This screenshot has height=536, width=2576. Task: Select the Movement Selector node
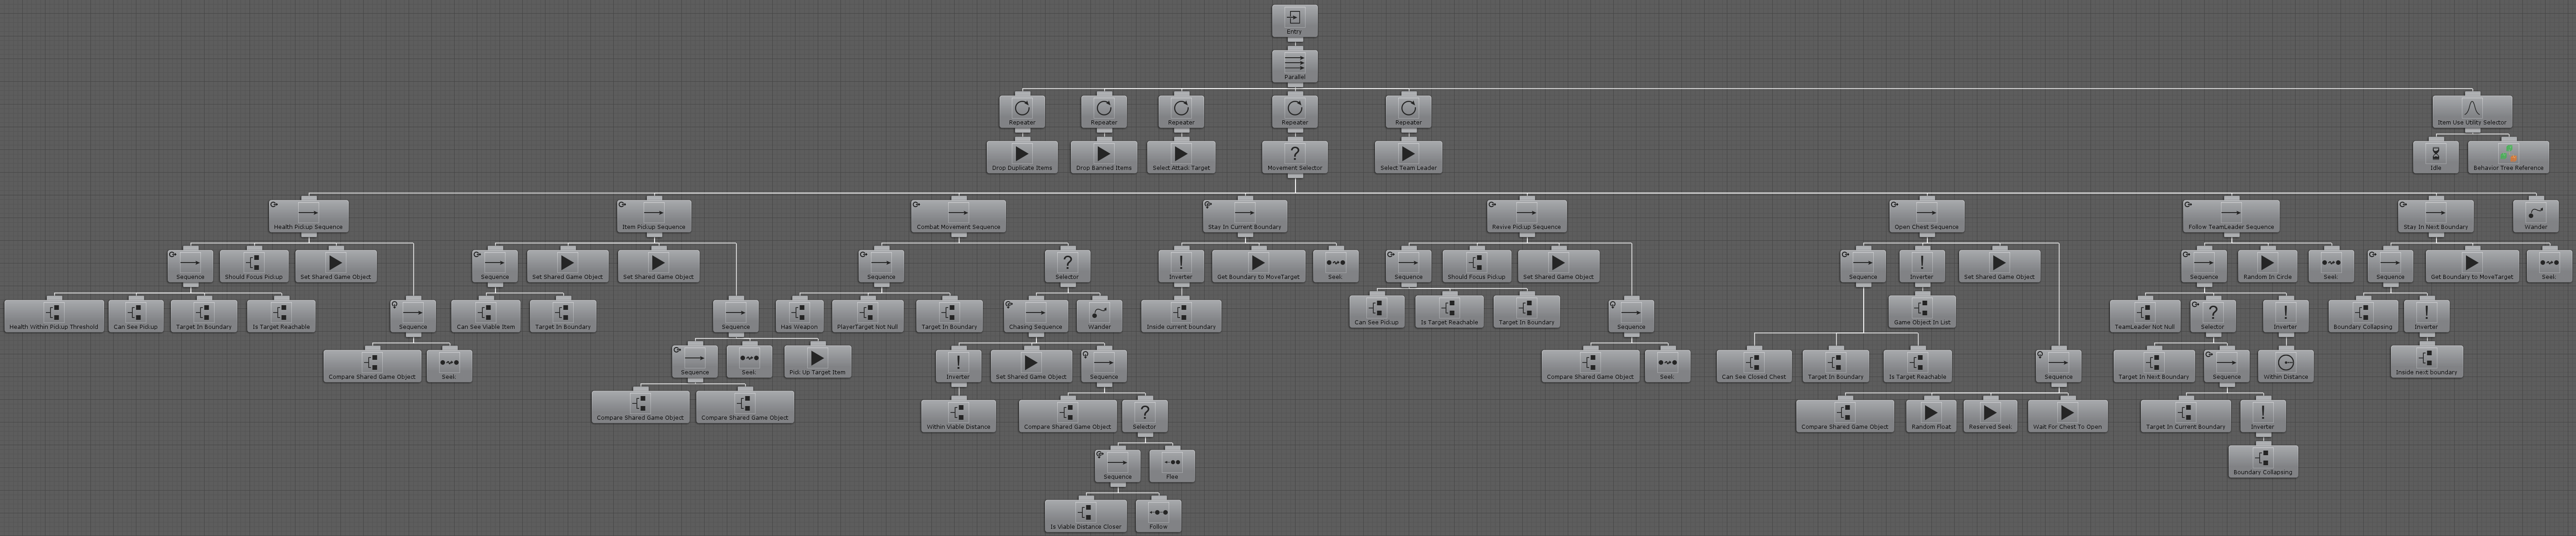[1294, 157]
